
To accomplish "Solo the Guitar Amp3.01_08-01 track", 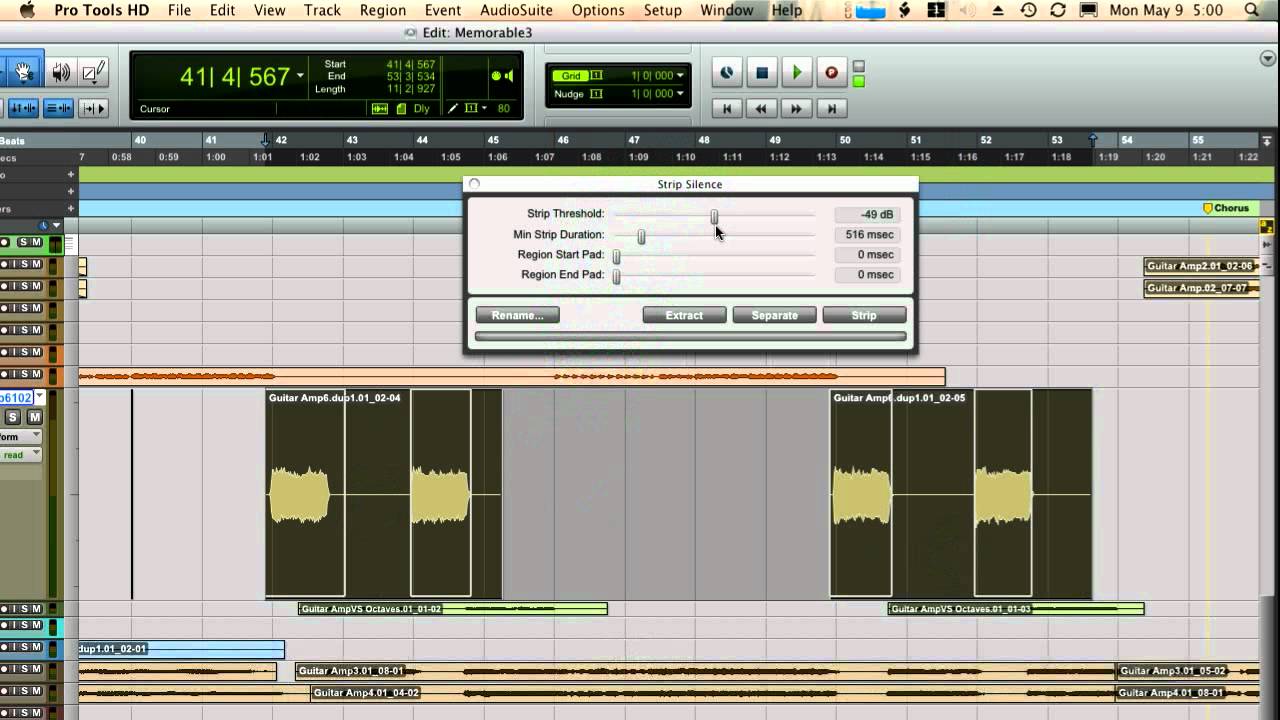I will click(23, 669).
